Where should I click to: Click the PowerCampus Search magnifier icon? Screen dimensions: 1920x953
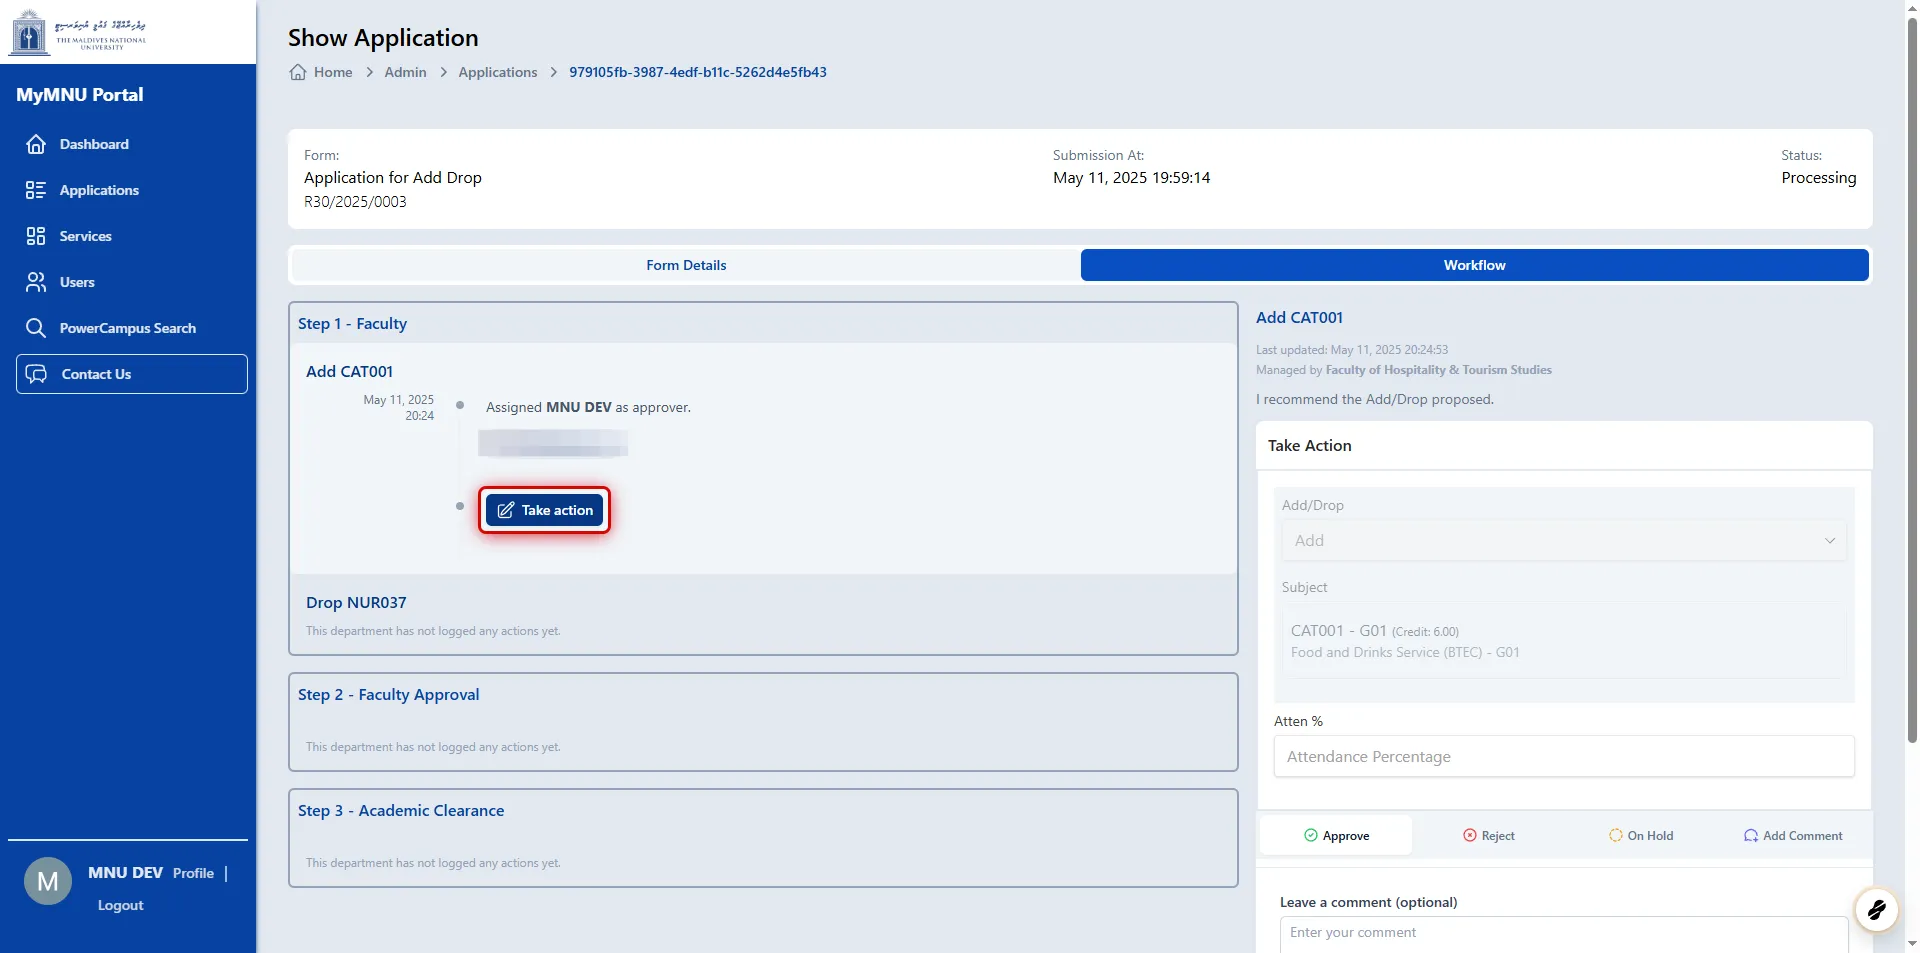[x=36, y=328]
